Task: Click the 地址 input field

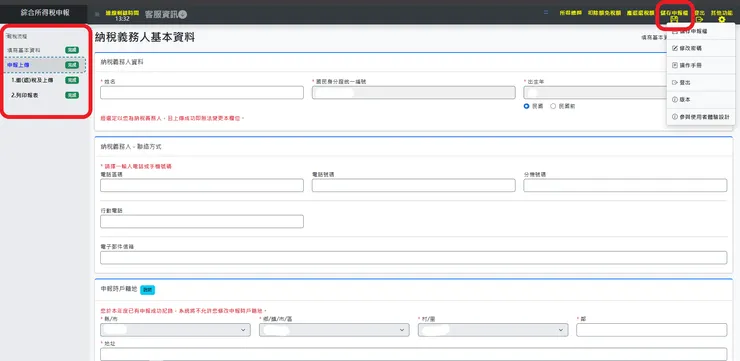Action: click(x=413, y=354)
